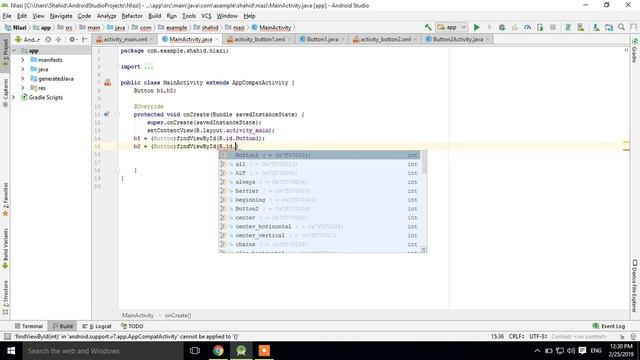This screenshot has height=360, width=640.
Task: Click the import fold region ellipsis
Action: [149, 67]
